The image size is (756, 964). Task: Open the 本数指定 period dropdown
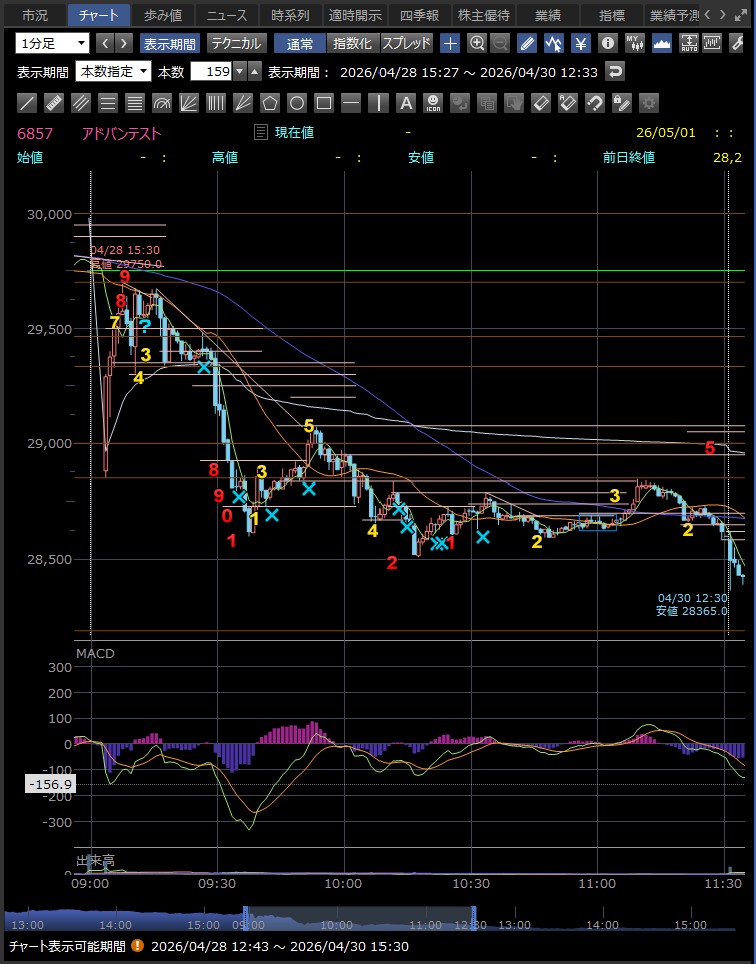tap(113, 71)
